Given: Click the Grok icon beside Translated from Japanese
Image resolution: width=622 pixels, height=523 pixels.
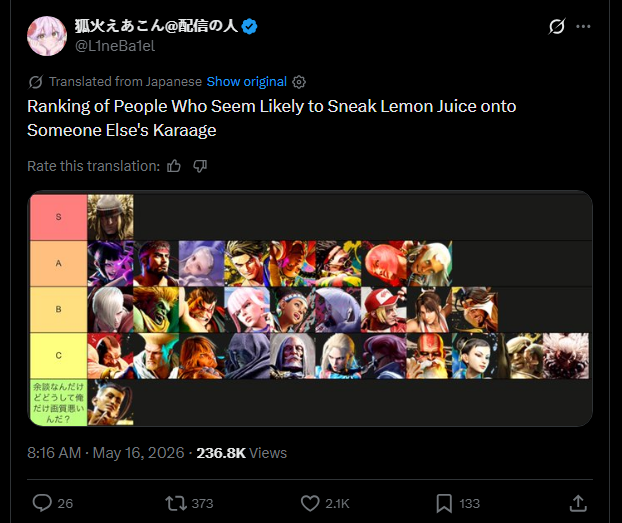Looking at the screenshot, I should 35,82.
